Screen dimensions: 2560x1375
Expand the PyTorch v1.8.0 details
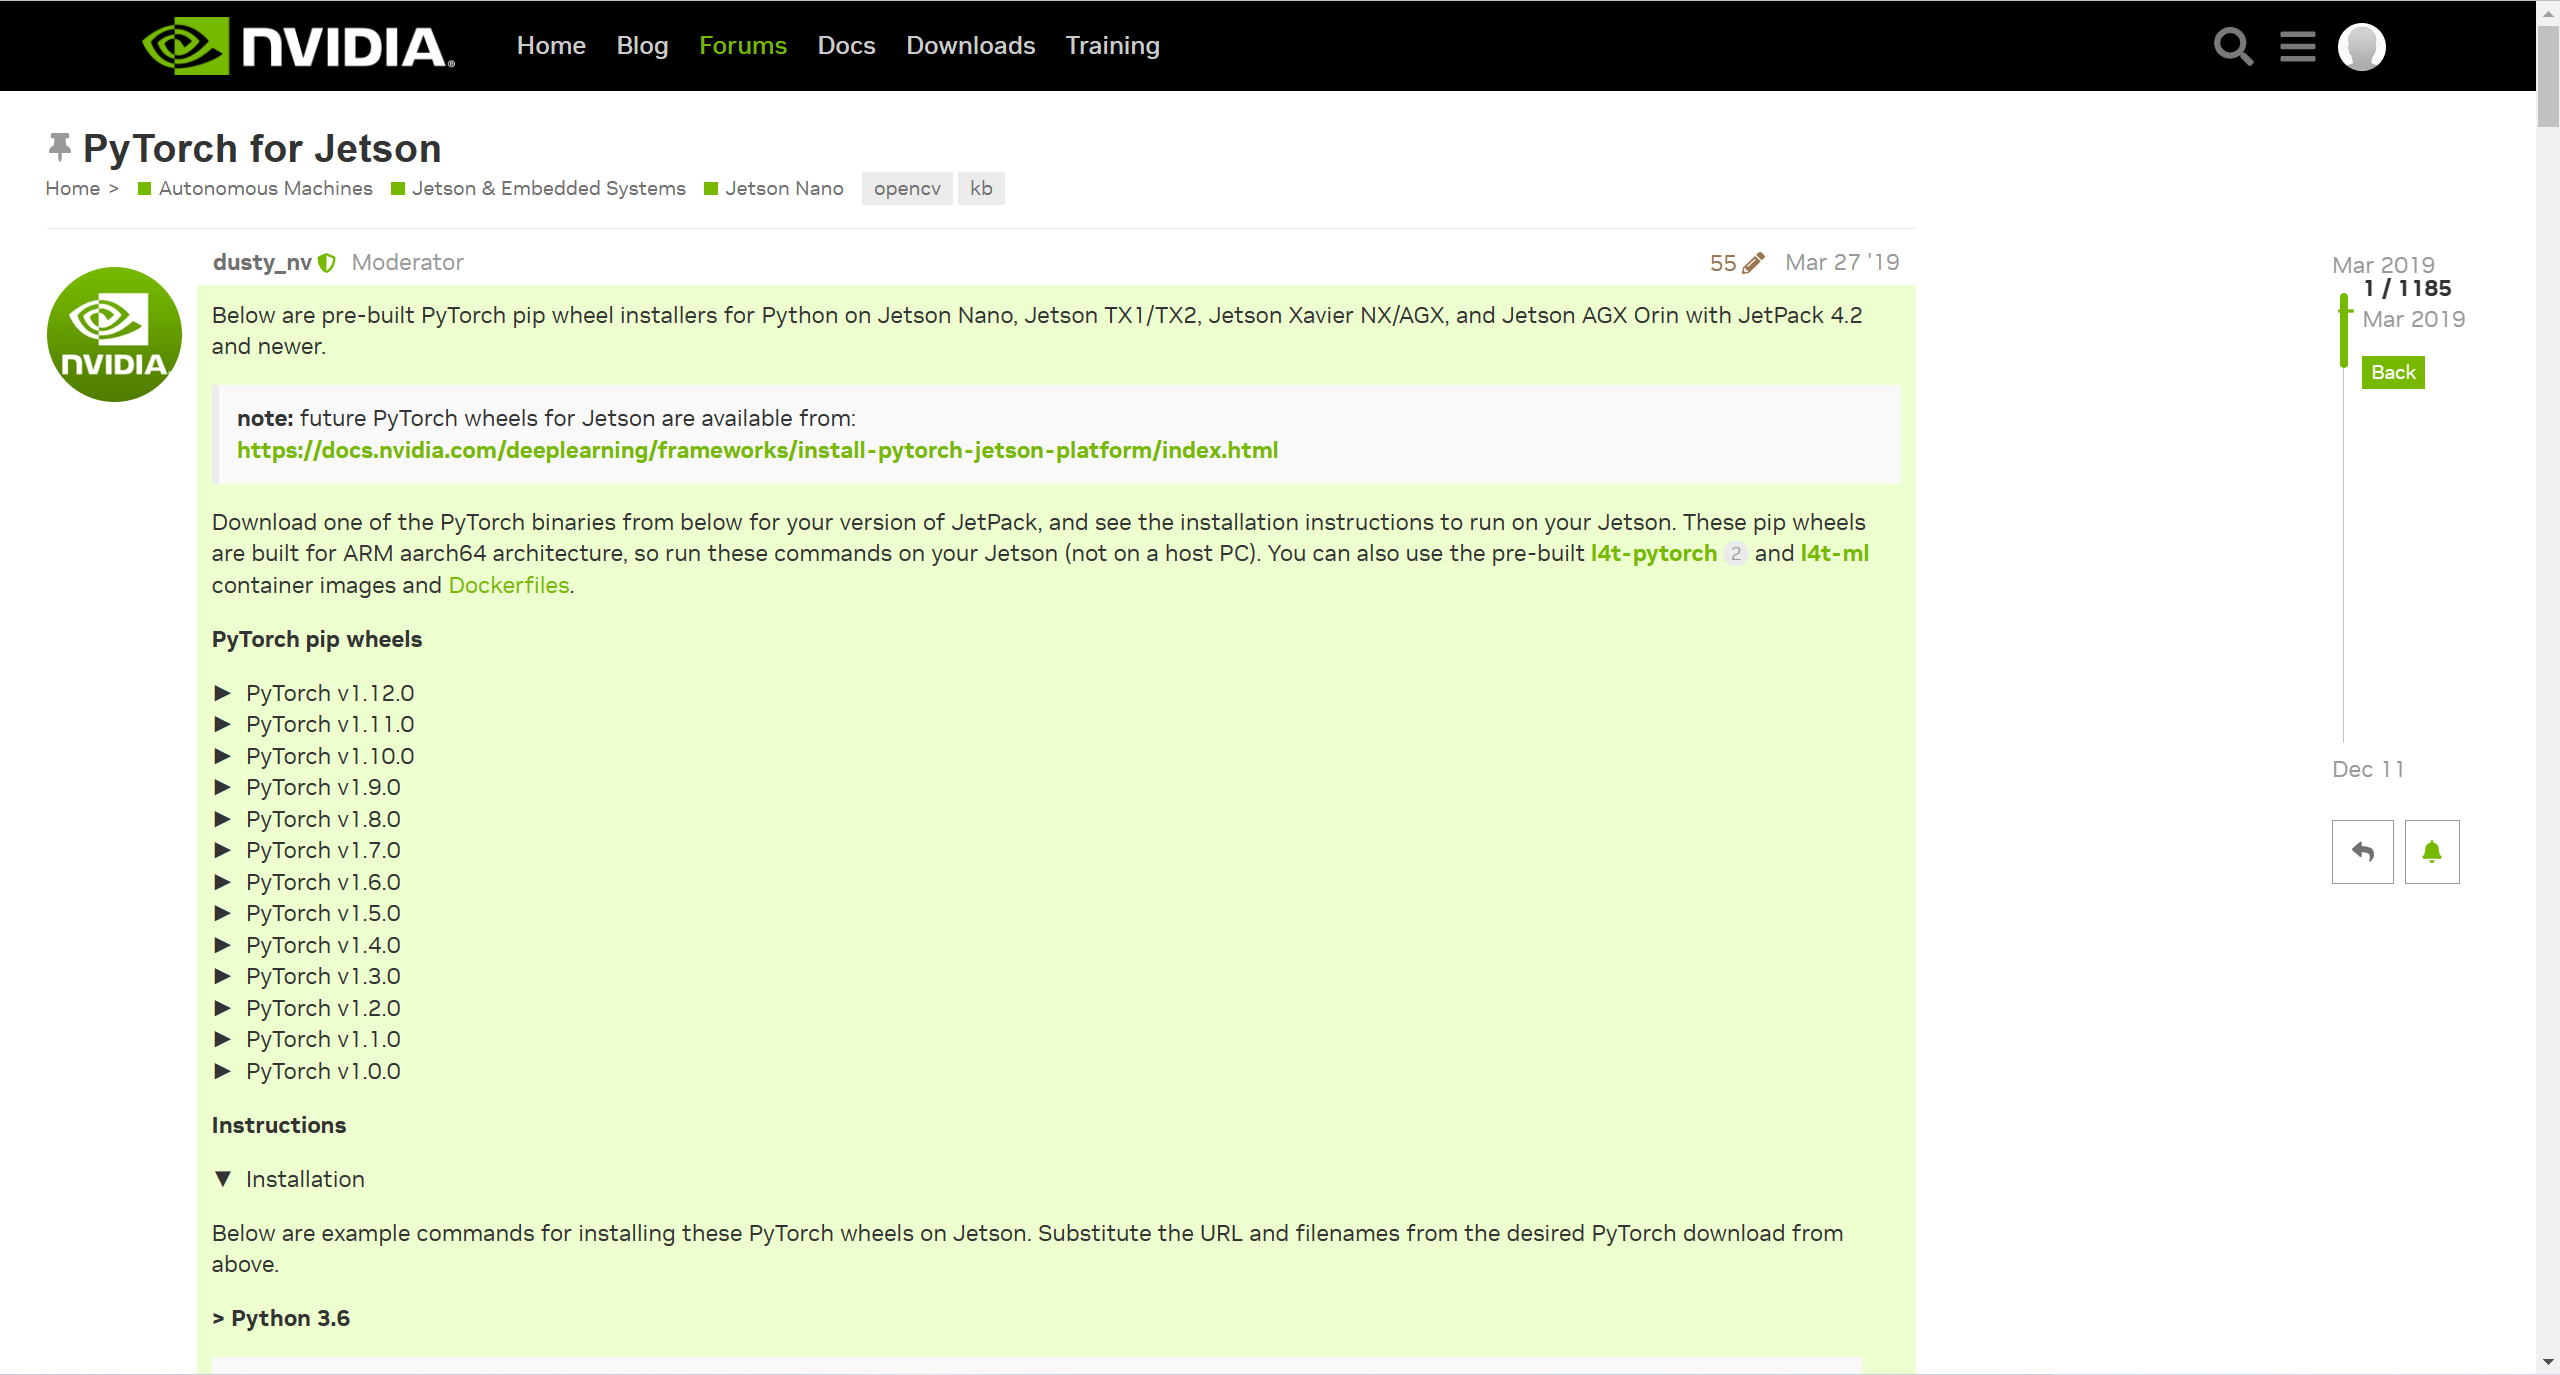[x=322, y=819]
